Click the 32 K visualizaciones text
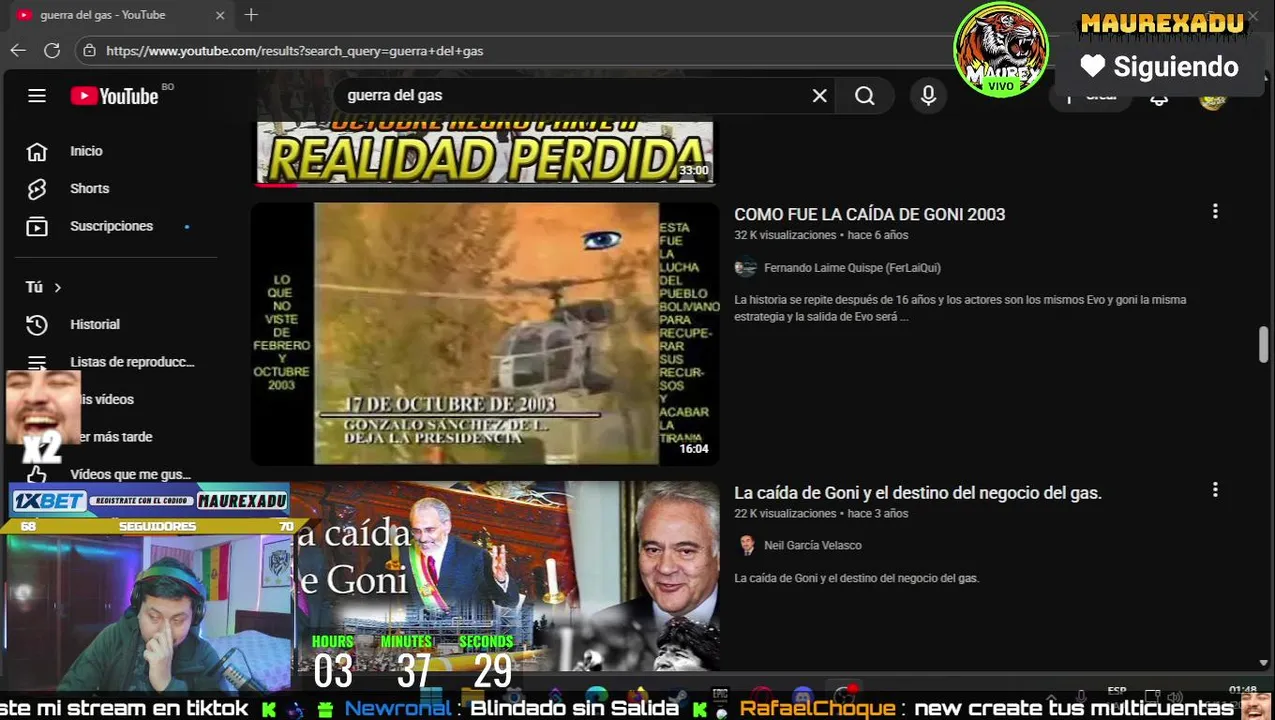The image size is (1275, 720). tap(785, 235)
